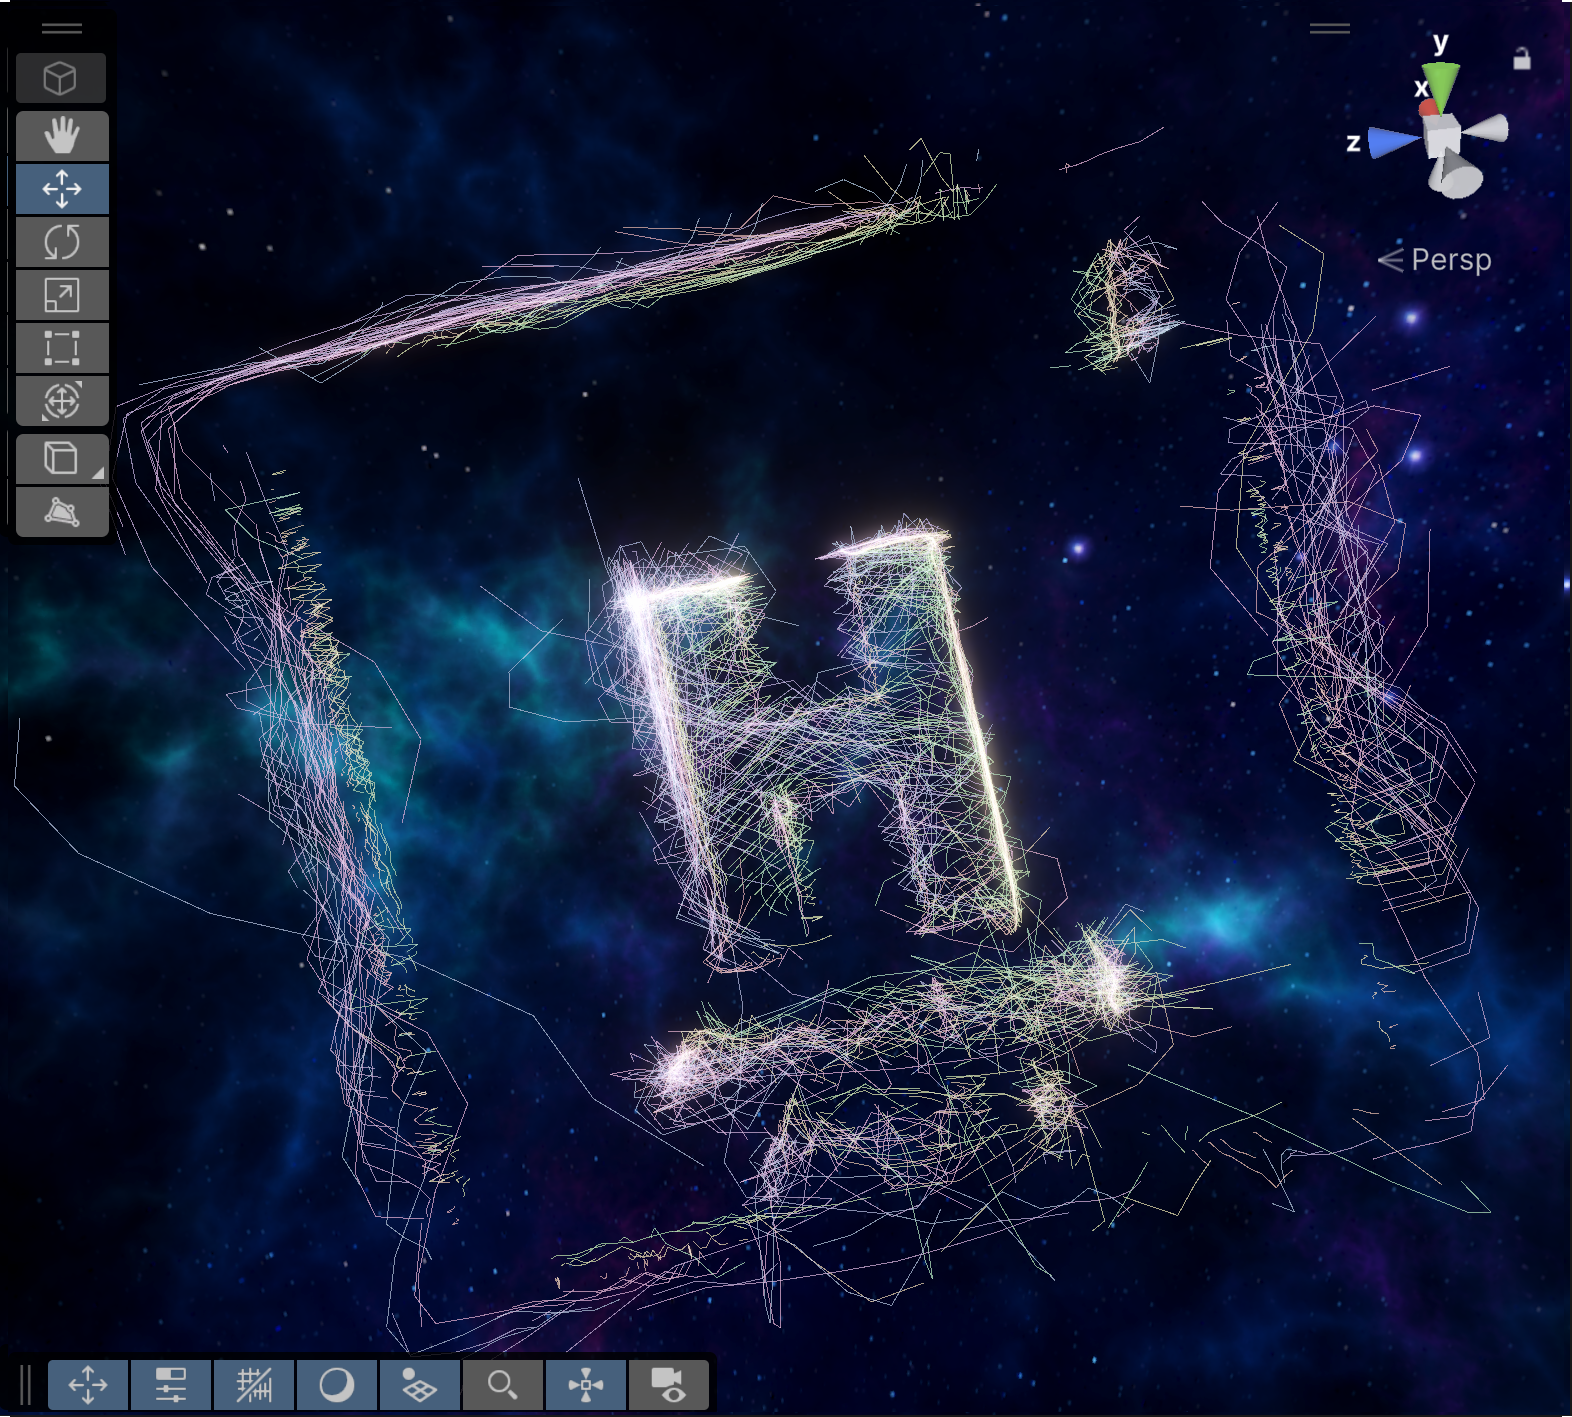The height and width of the screenshot is (1417, 1572).
Task: Select the polygon shape edit tool
Action: click(62, 512)
